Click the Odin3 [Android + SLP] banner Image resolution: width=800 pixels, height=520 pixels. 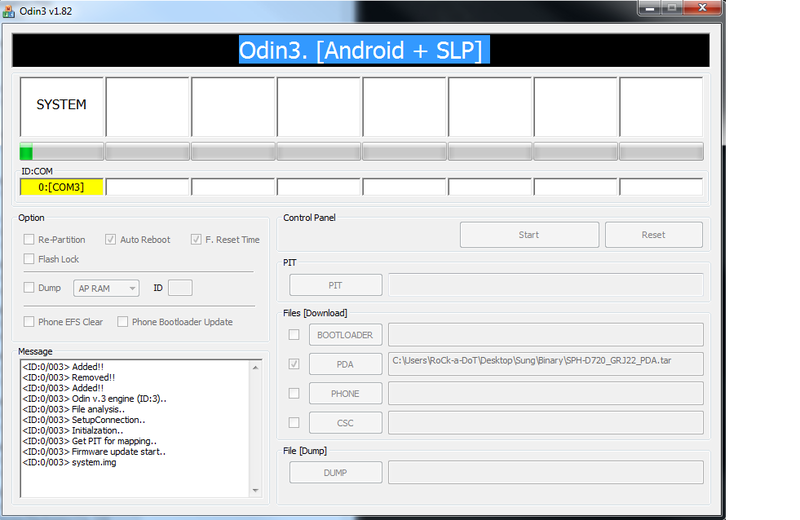(361, 50)
